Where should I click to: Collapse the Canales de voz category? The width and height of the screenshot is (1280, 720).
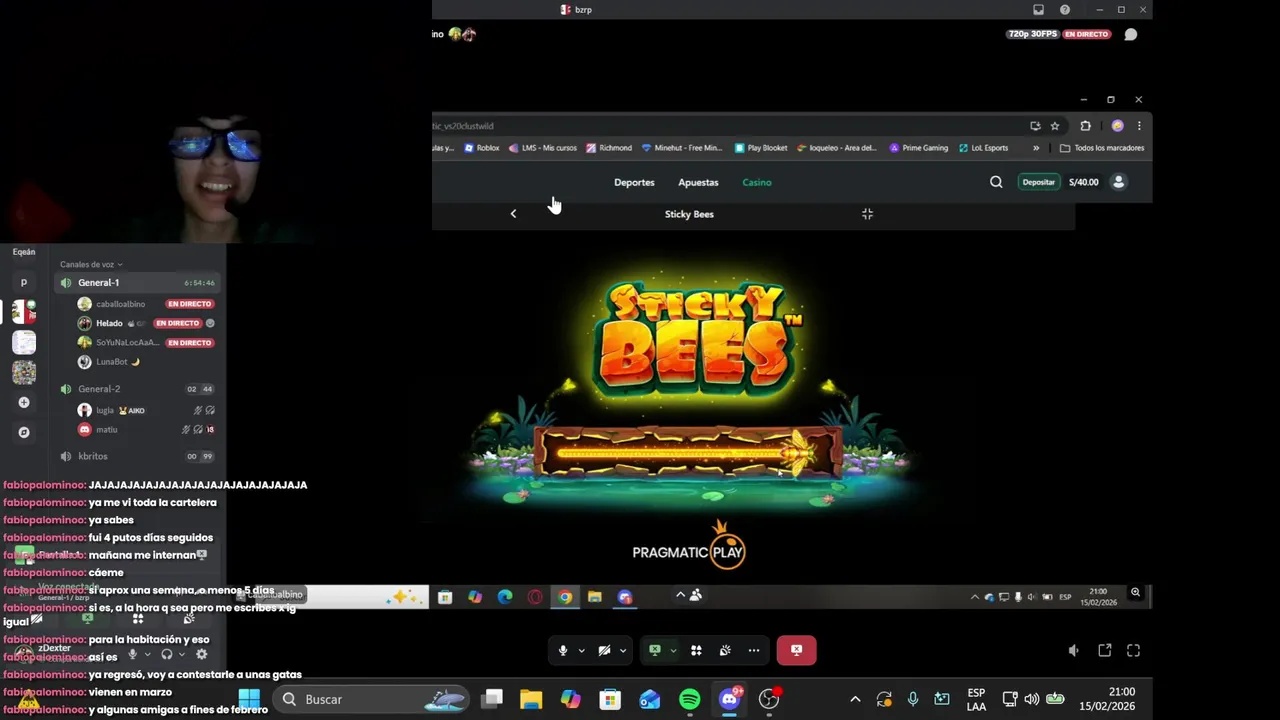point(91,264)
